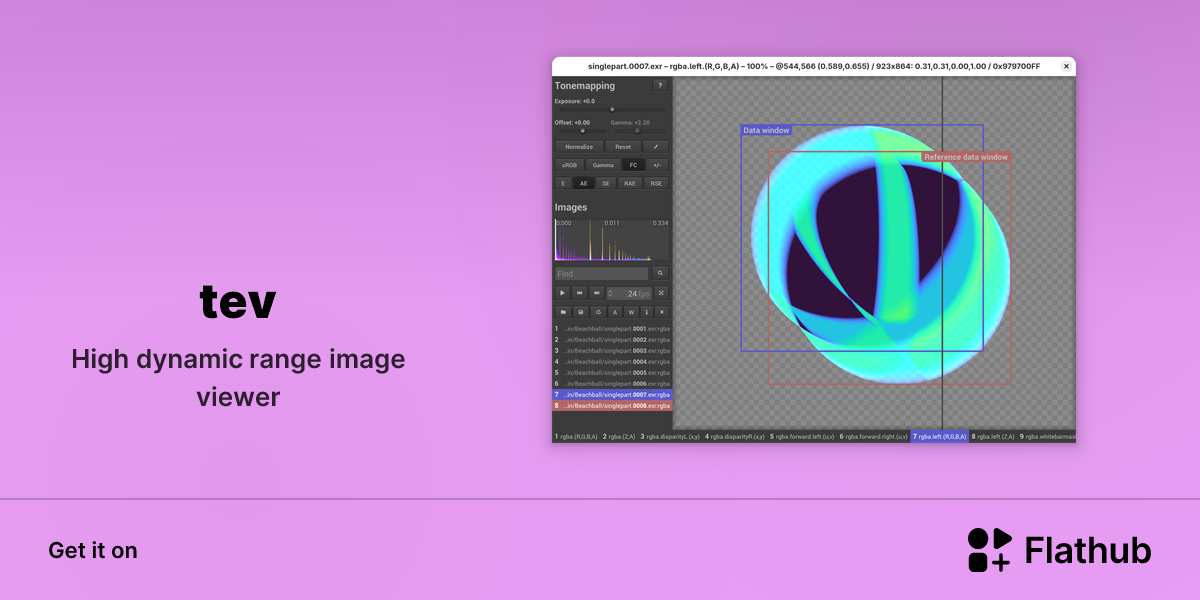Click the Find filter input field
Viewport: 1200px width, 600px height.
coord(602,273)
